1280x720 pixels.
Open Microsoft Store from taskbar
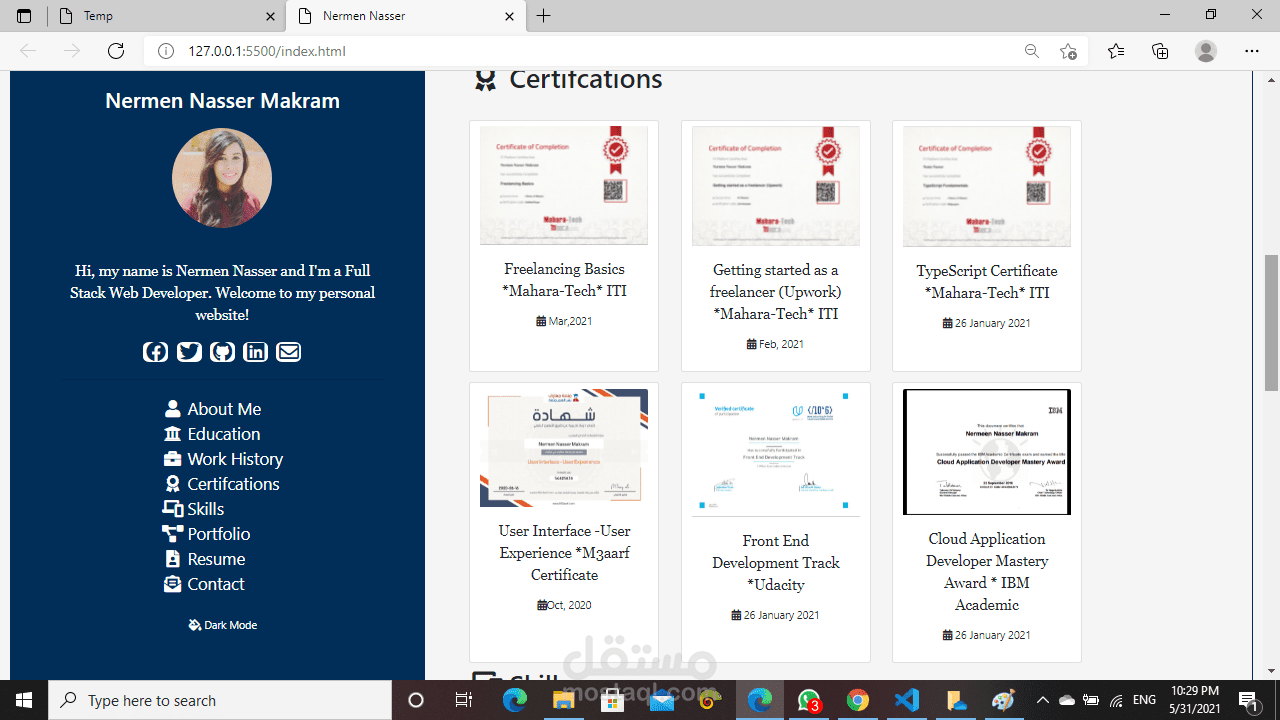coord(613,700)
